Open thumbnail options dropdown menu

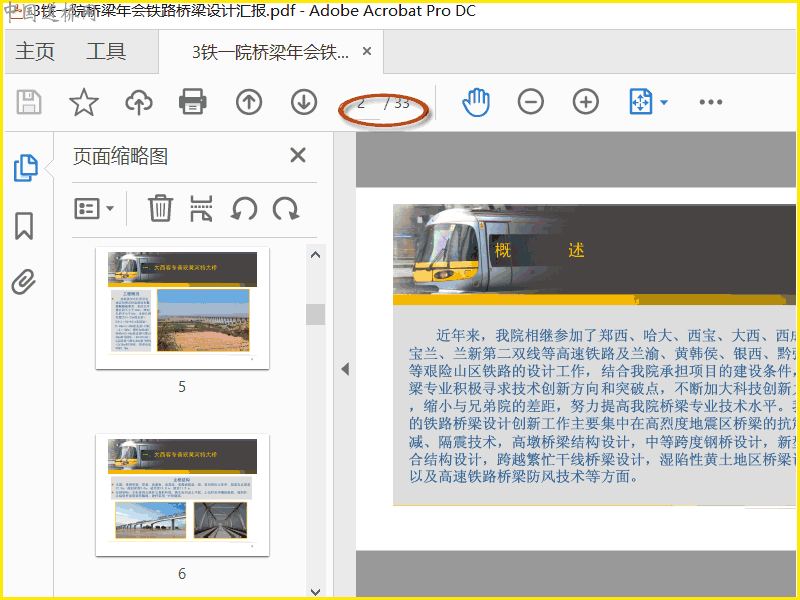pos(94,209)
